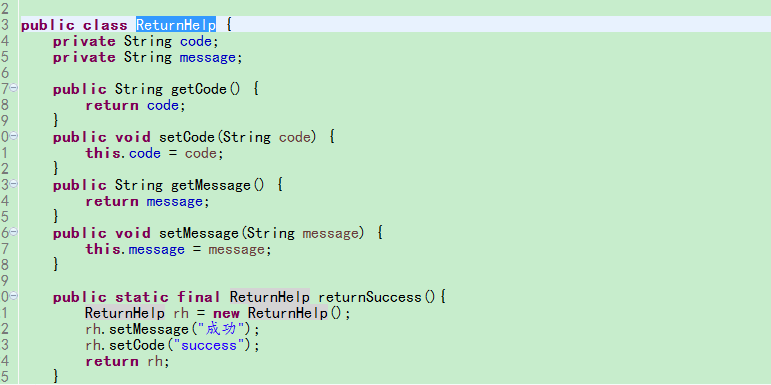The width and height of the screenshot is (771, 385).
Task: Fold the setMessage(String message) method
Action: point(14,232)
